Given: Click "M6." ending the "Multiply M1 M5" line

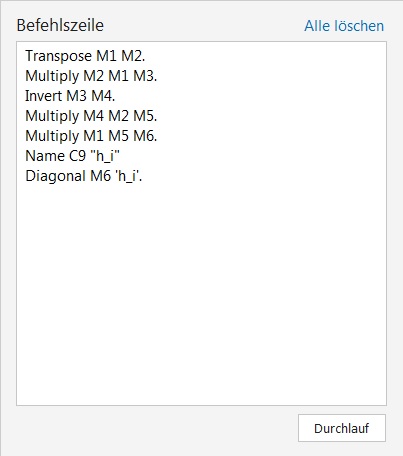Looking at the screenshot, I should [x=145, y=136].
